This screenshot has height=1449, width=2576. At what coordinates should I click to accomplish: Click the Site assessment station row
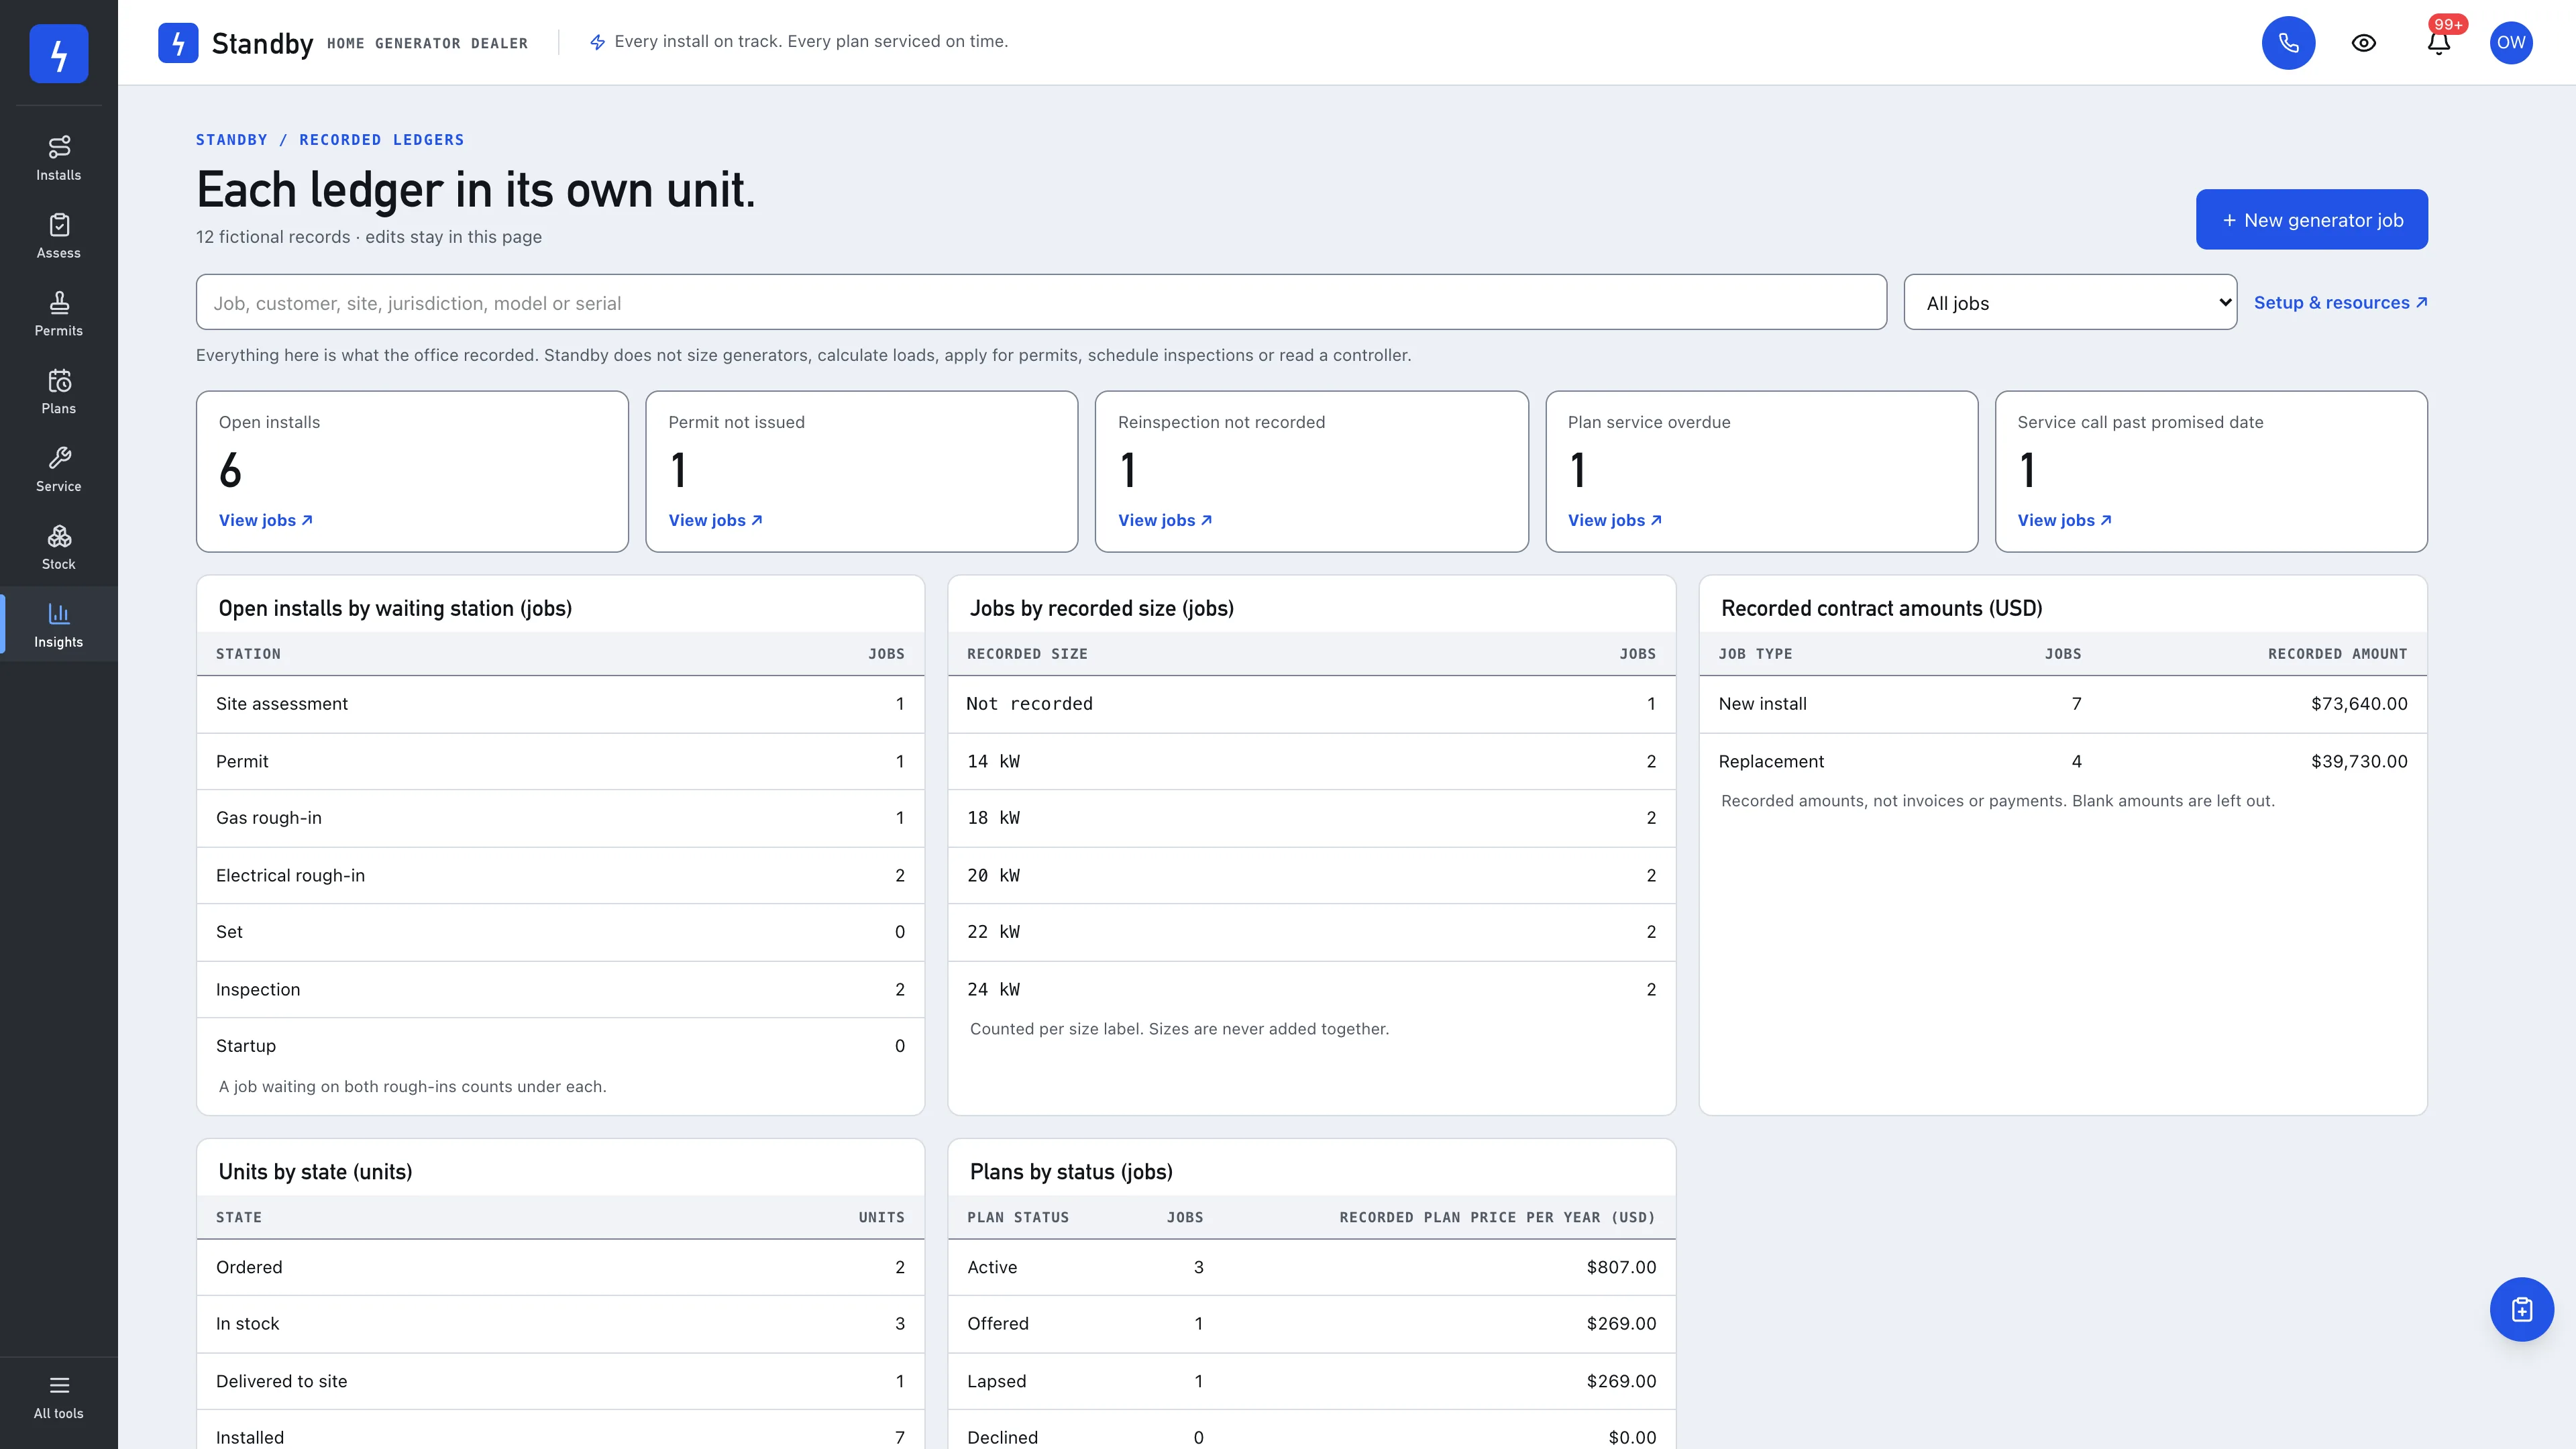point(560,704)
